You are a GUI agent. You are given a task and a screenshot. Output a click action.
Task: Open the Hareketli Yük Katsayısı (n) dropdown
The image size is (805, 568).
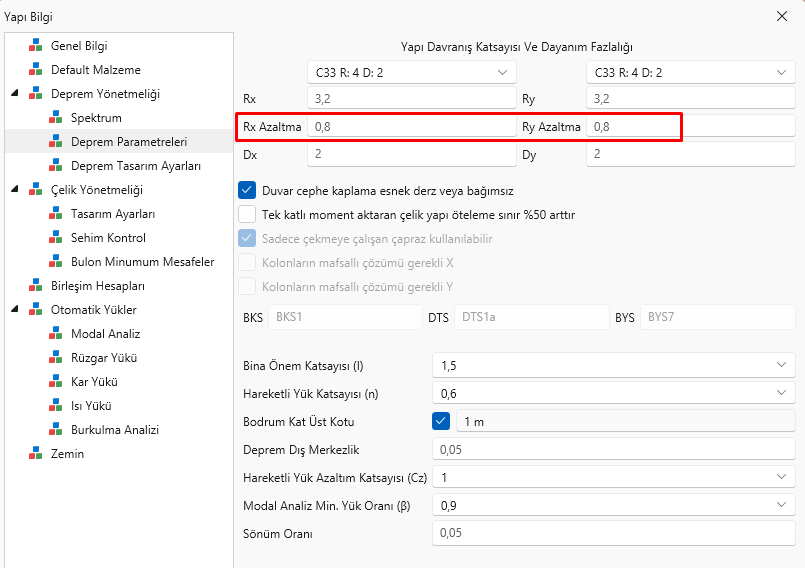(613, 394)
